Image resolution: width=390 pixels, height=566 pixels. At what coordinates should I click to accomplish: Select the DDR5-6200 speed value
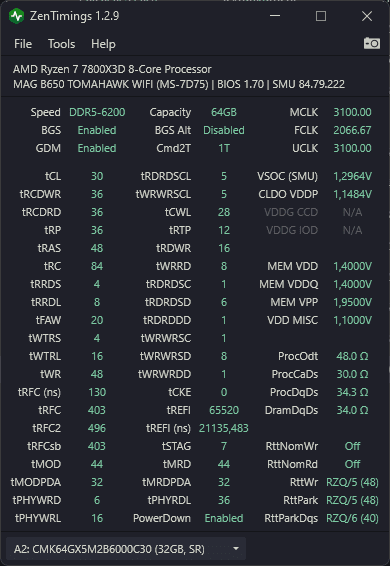[x=97, y=112]
